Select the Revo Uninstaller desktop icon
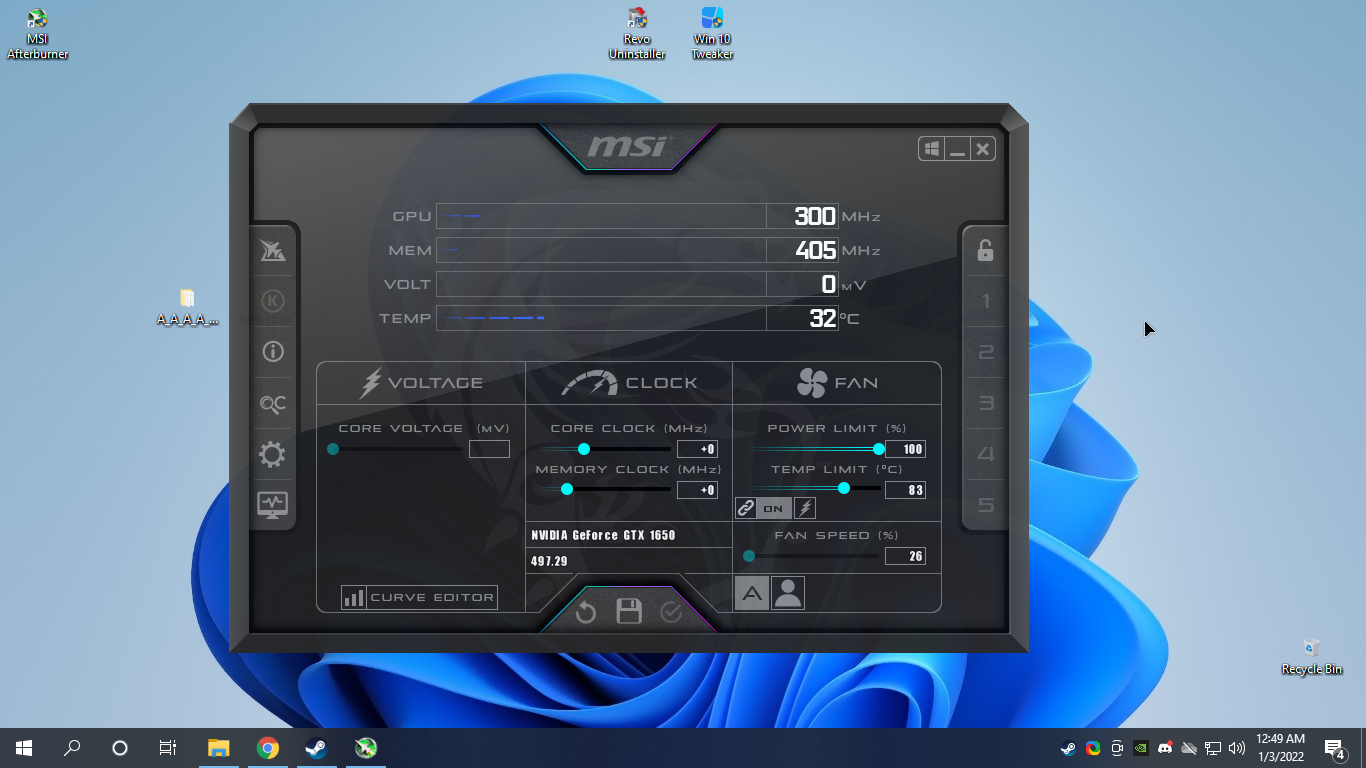1366x768 pixels. pyautogui.click(x=637, y=34)
